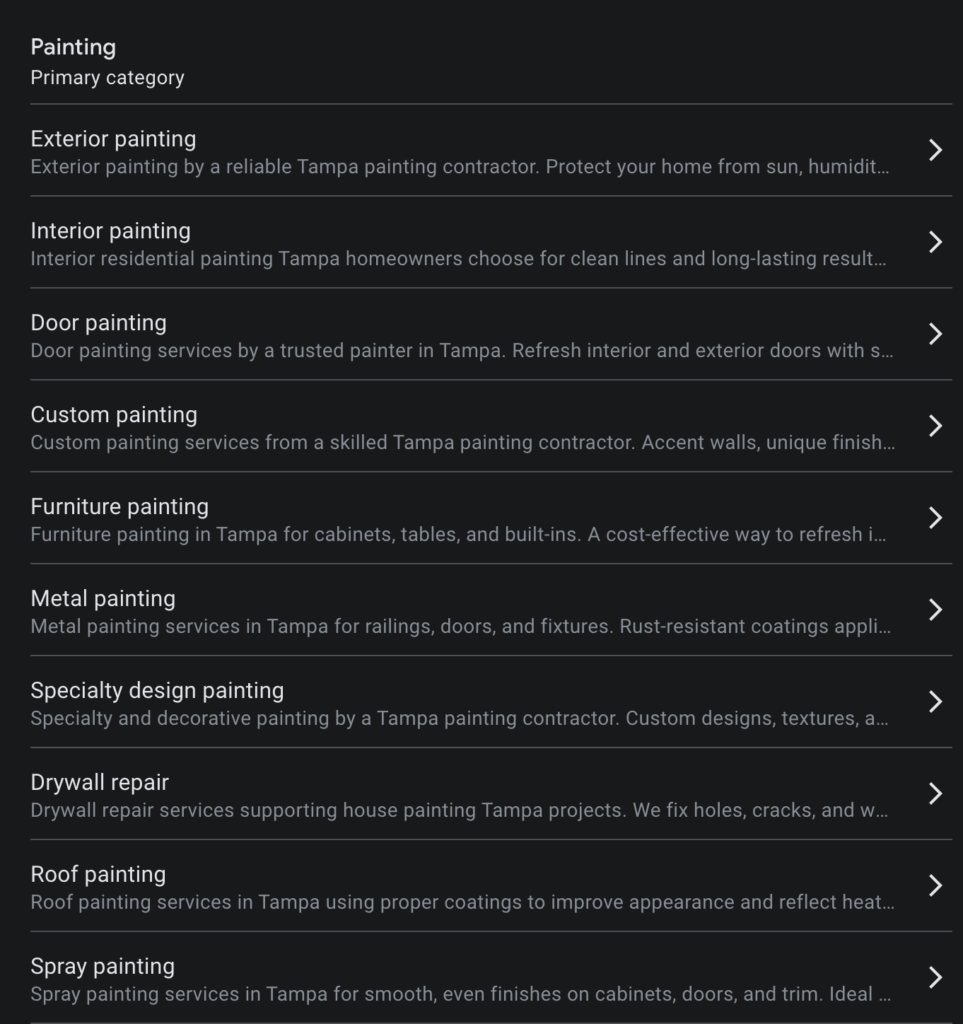Click the Custom painting chevron arrow

point(935,426)
